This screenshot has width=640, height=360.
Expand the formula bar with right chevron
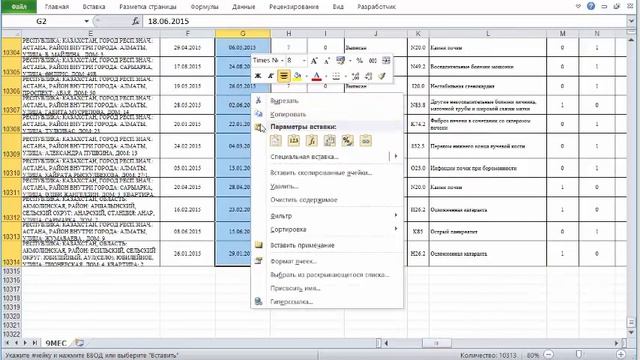(x=631, y=21)
